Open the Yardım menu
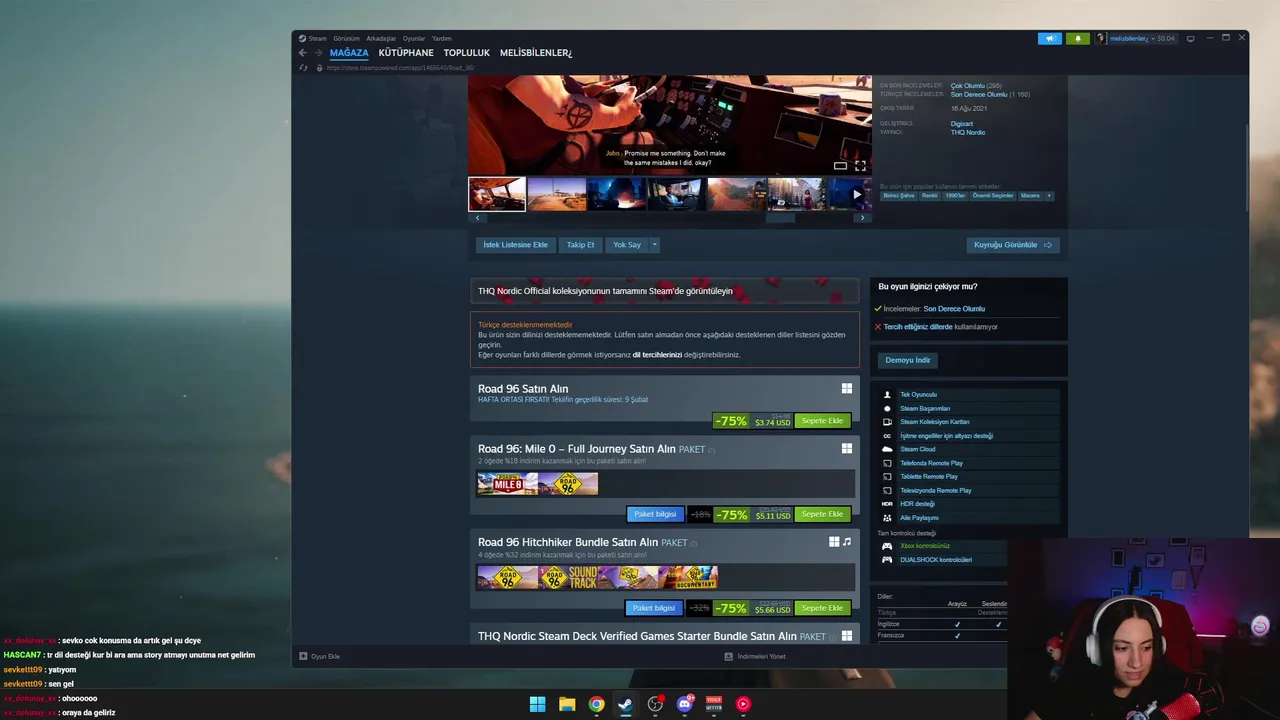 tap(441, 38)
